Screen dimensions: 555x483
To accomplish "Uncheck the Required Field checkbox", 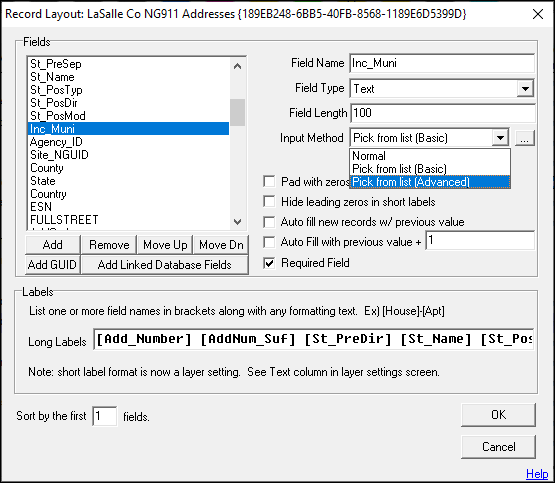I will 269,263.
